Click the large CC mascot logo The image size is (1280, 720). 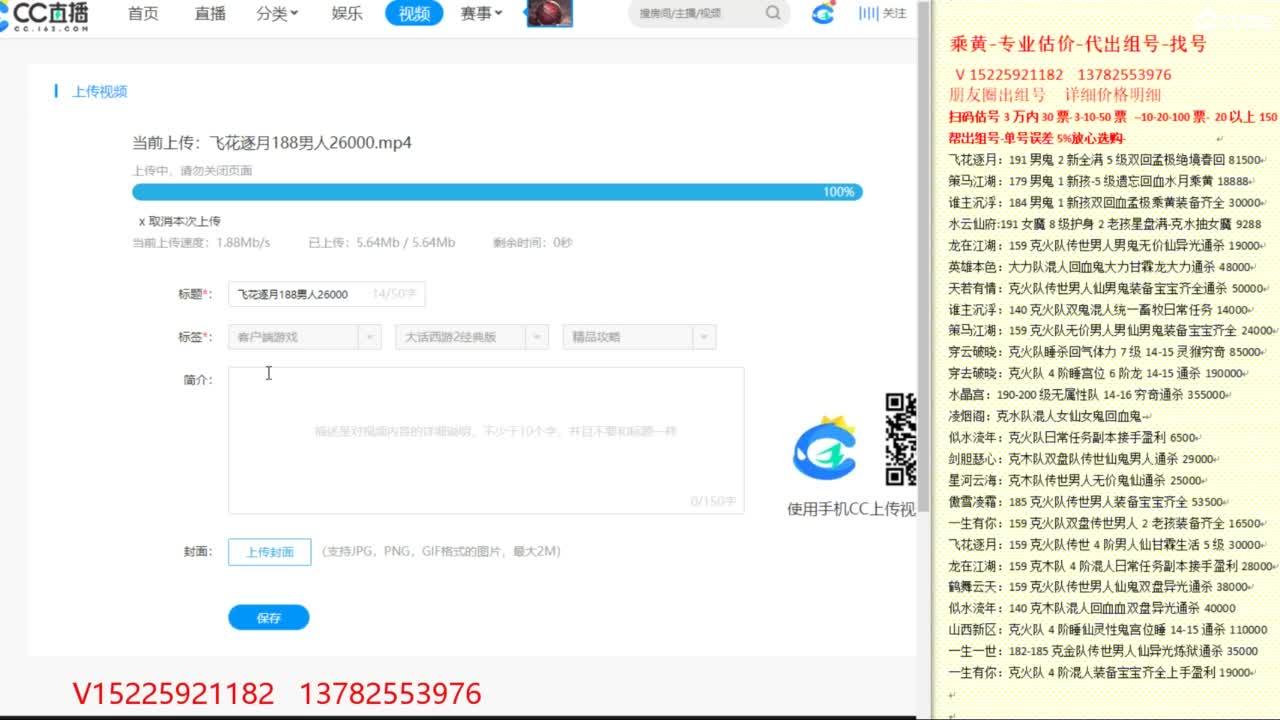click(824, 448)
